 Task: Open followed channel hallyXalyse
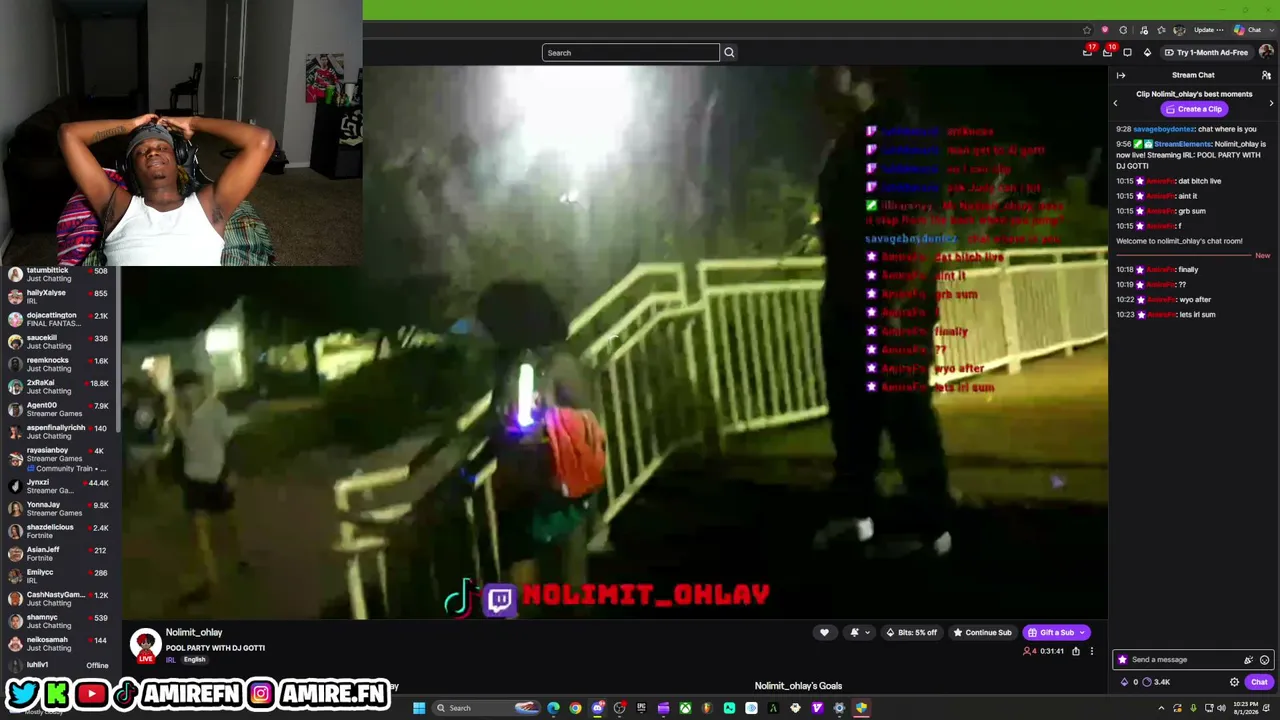click(x=60, y=296)
